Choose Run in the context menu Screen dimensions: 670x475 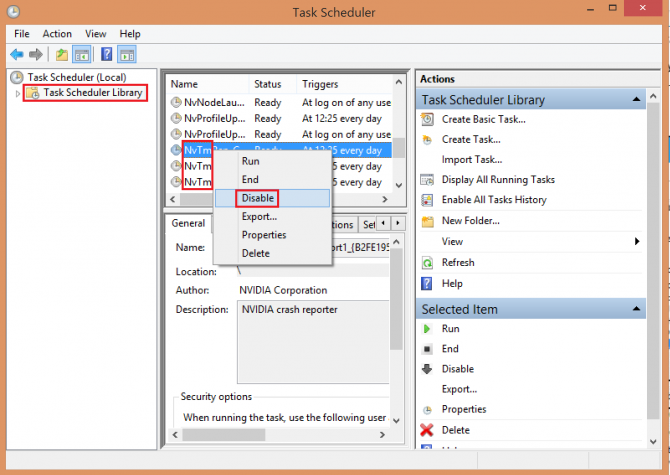click(x=272, y=161)
